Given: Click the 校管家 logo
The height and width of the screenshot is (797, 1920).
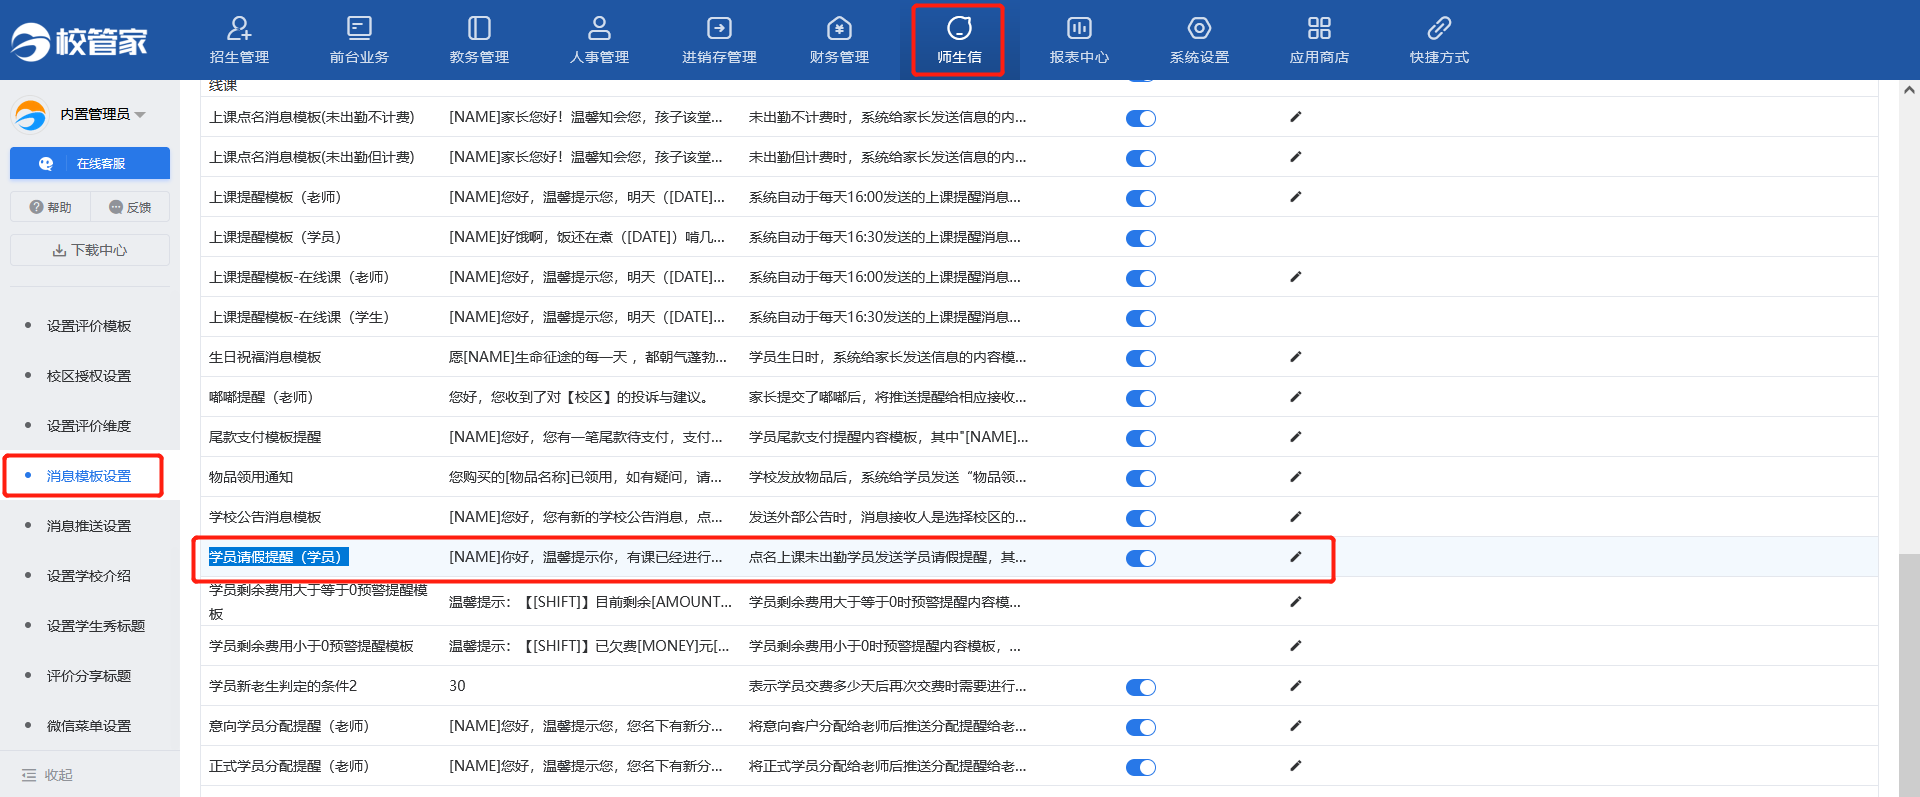Looking at the screenshot, I should (x=80, y=41).
